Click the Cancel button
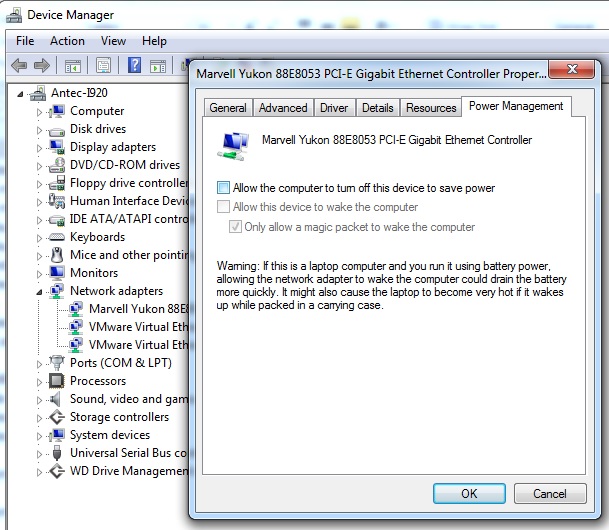The height and width of the screenshot is (530, 609). [549, 493]
